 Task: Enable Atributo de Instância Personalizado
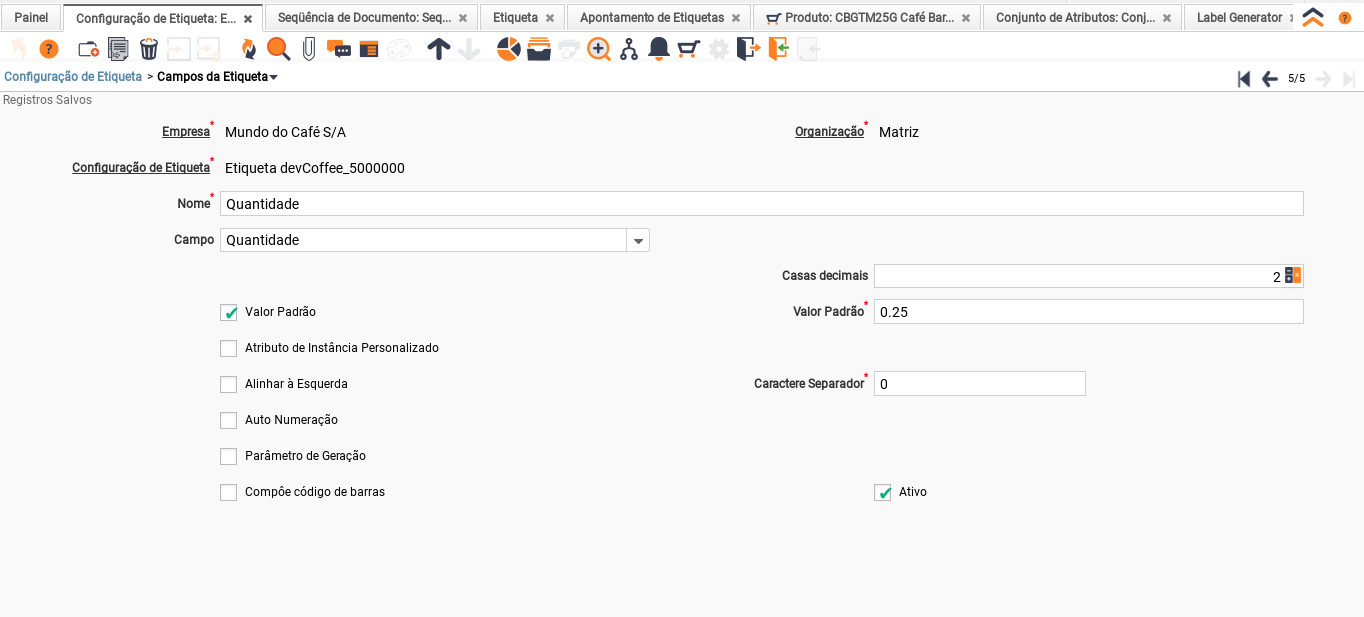(x=229, y=348)
